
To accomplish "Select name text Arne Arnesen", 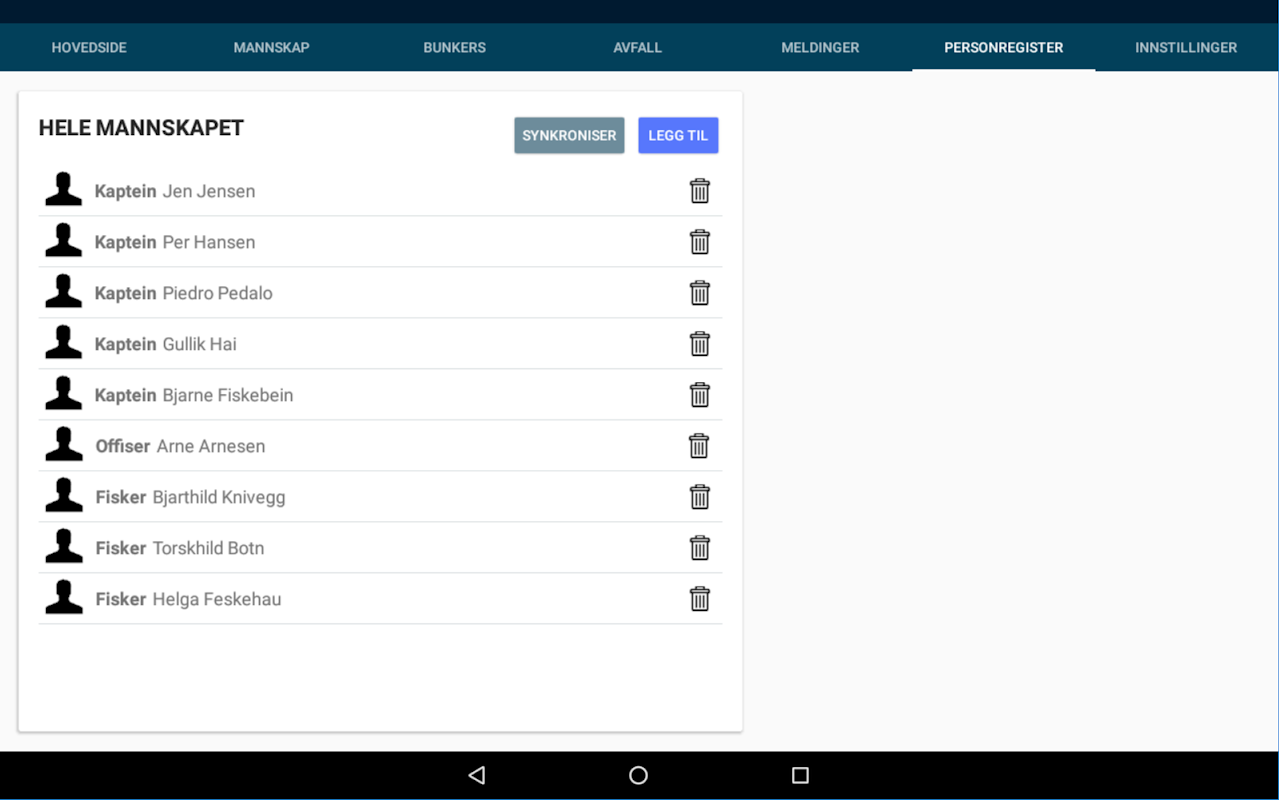I will pos(211,446).
